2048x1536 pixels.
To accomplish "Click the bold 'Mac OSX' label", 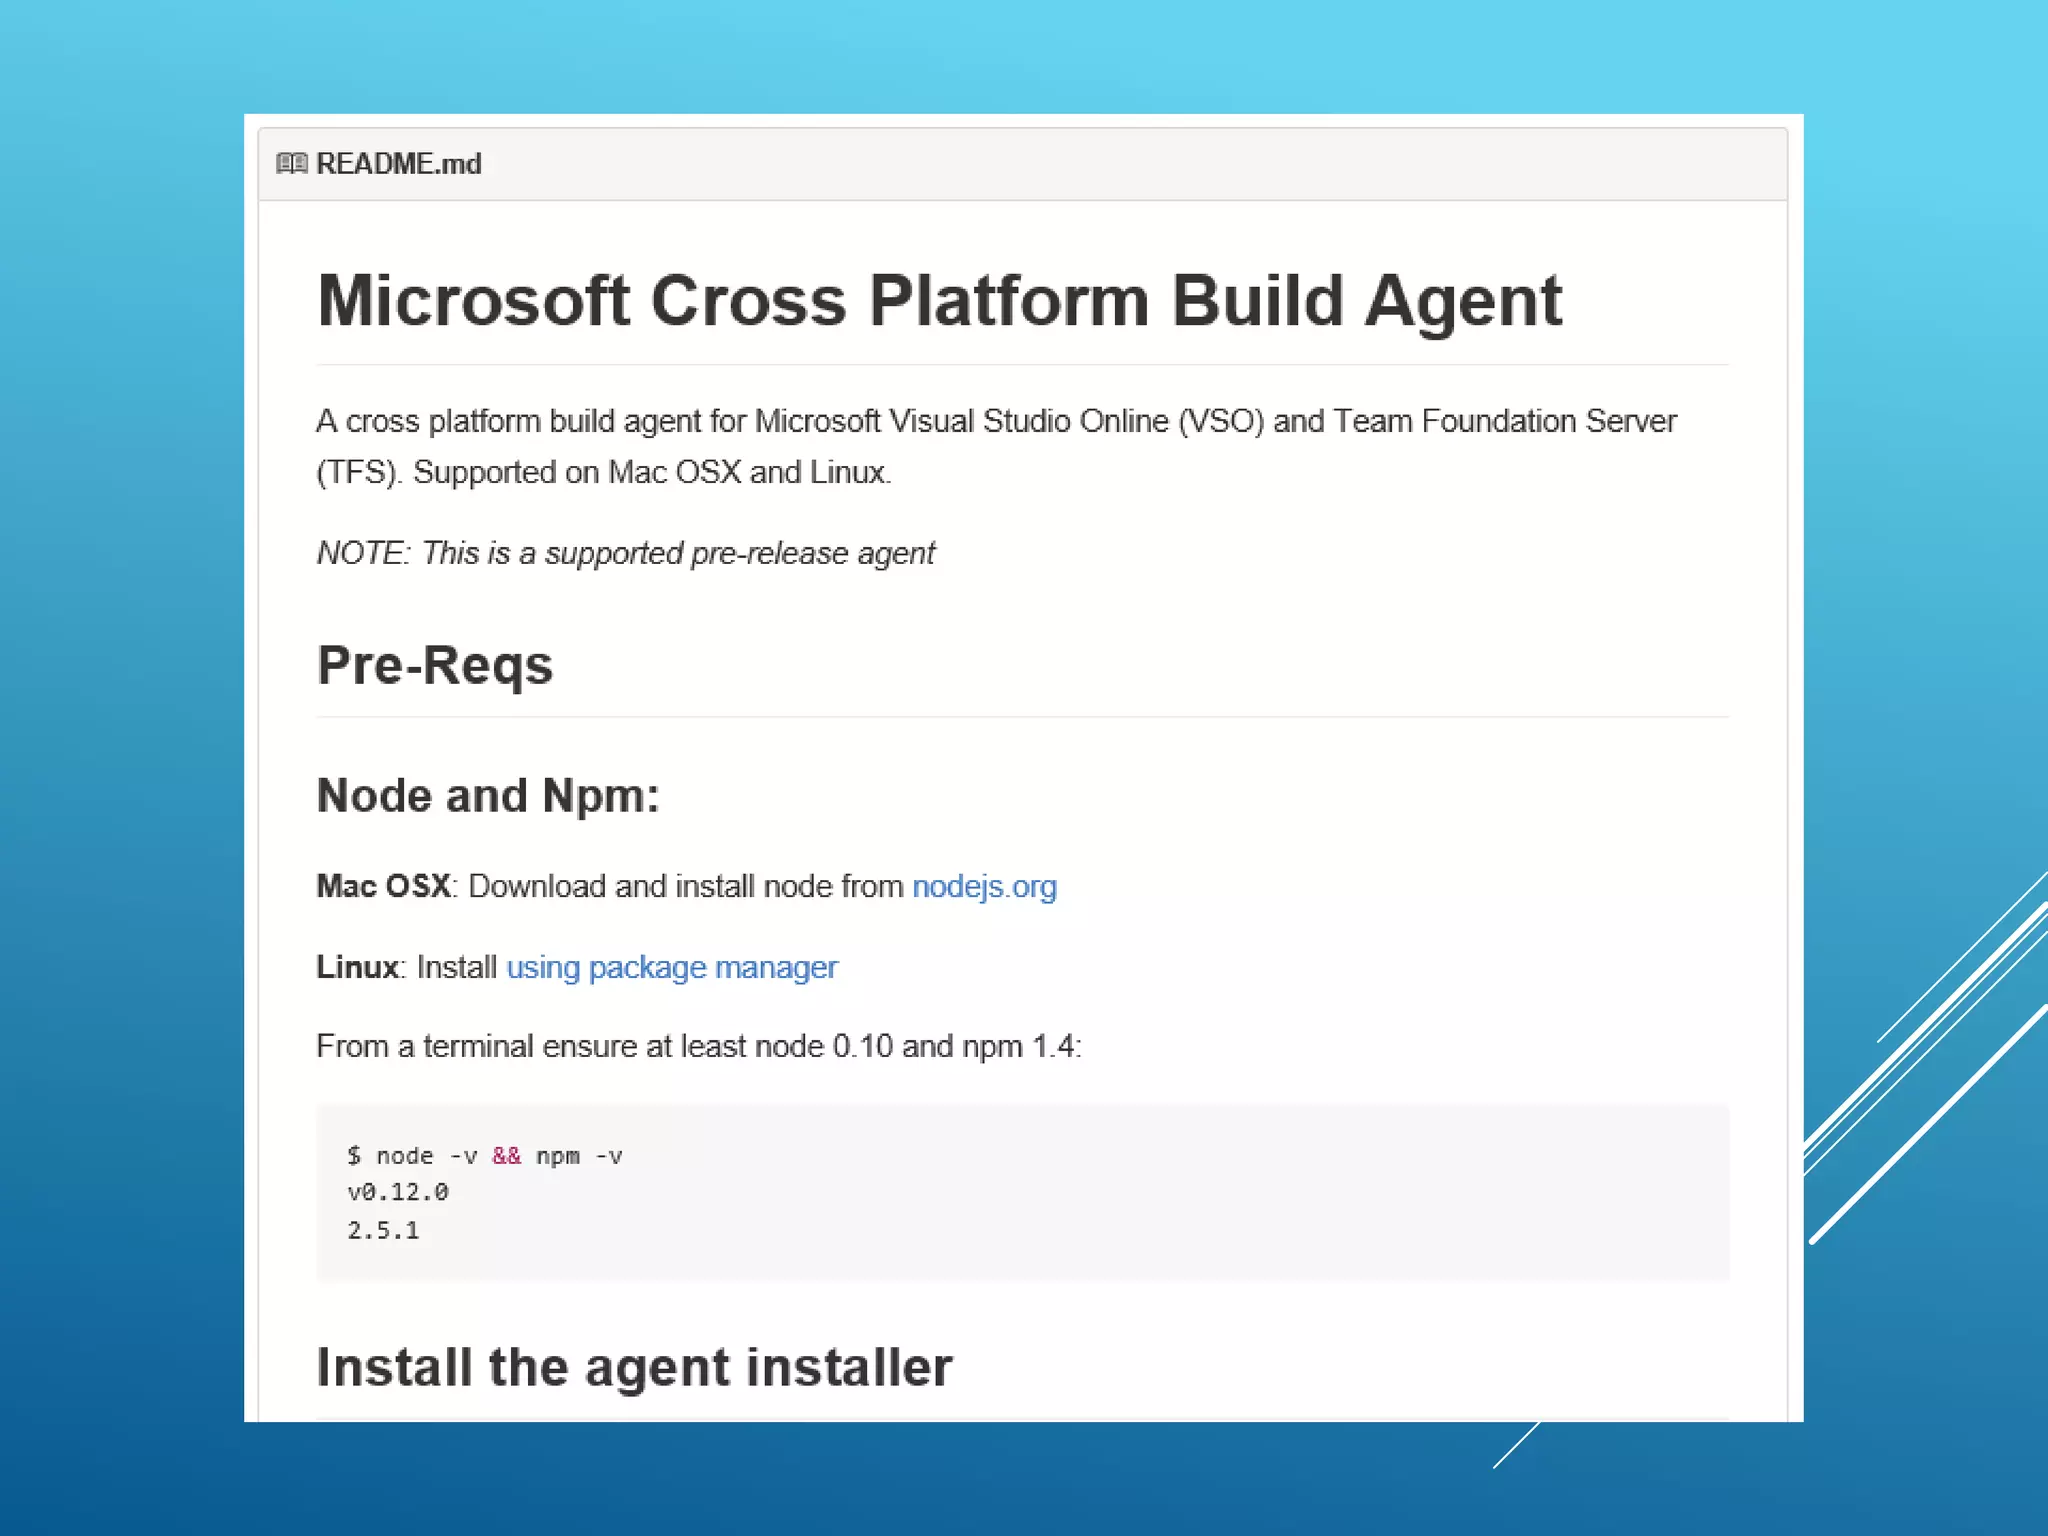I will coord(383,887).
